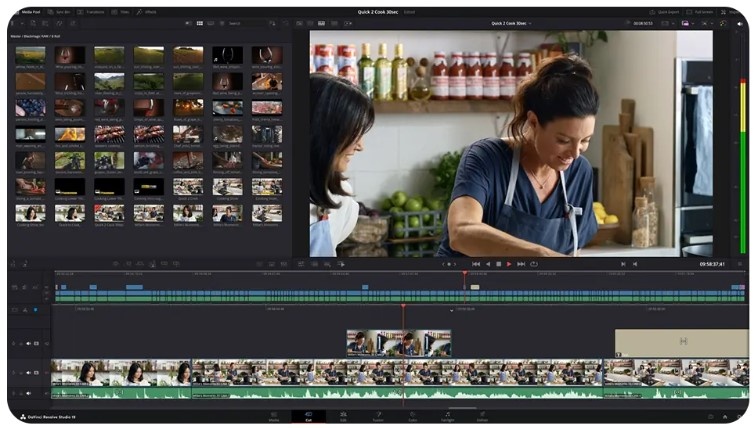Click the Source Overwrite icon
The image size is (754, 428).
tap(176, 264)
